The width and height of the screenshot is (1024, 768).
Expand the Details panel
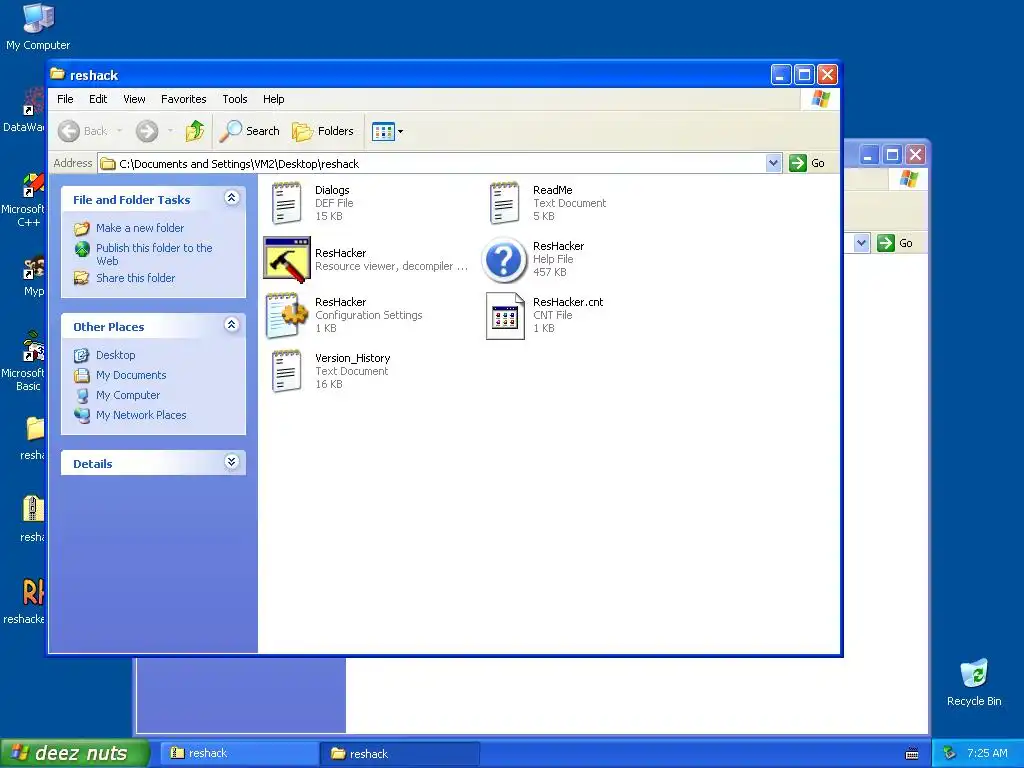pyautogui.click(x=231, y=461)
